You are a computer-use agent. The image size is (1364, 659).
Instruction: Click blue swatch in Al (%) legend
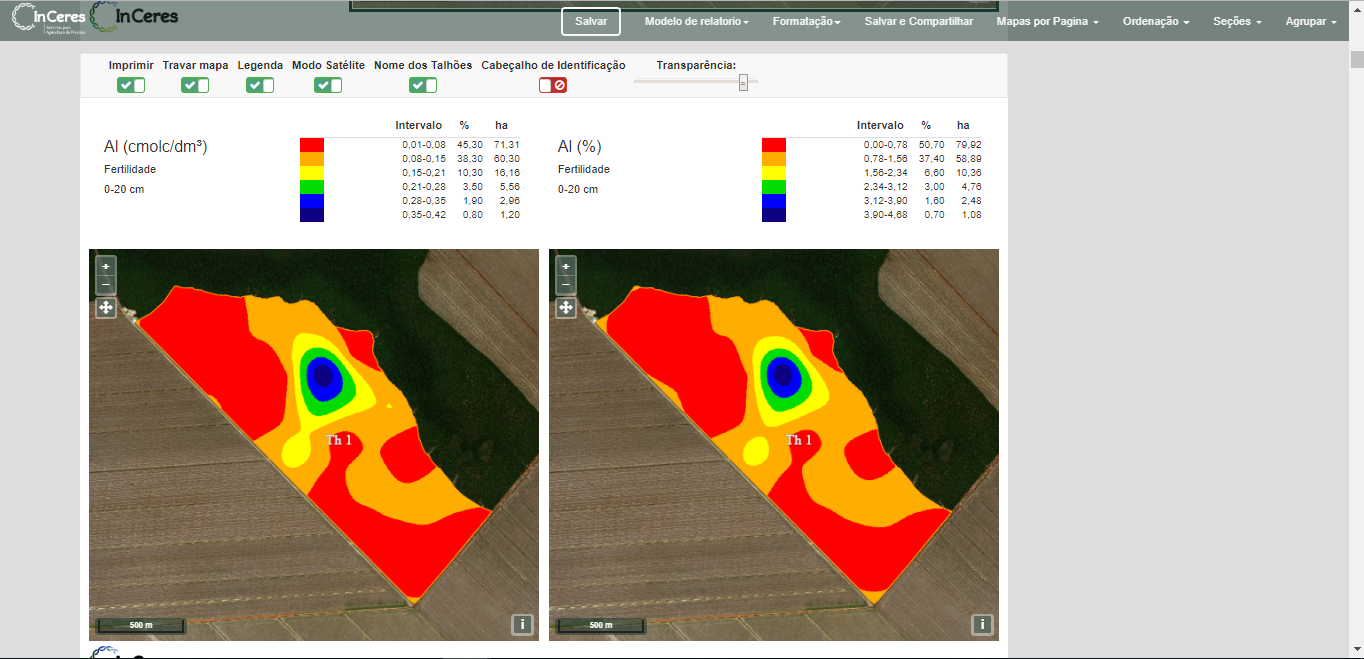(774, 201)
